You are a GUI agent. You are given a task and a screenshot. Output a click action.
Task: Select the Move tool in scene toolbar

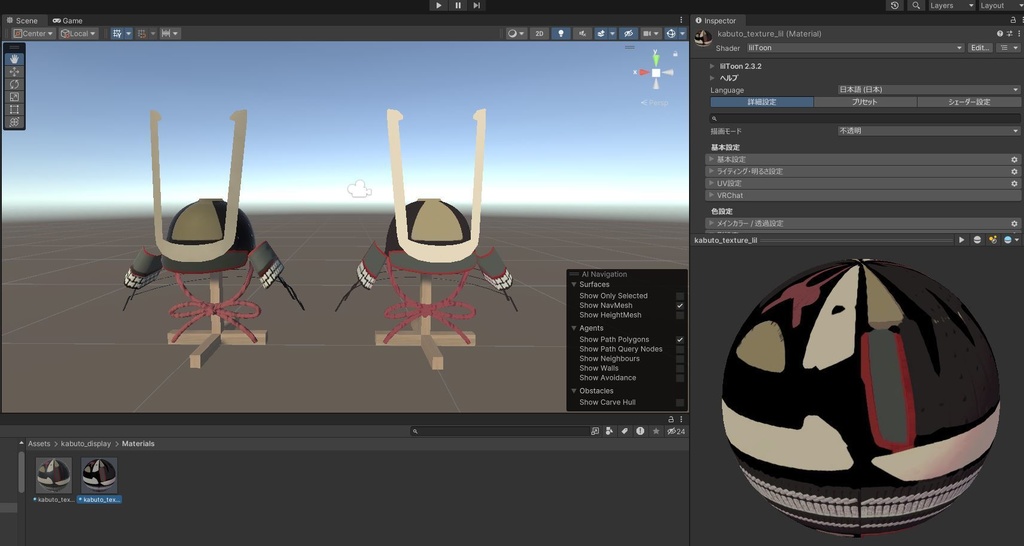click(x=14, y=72)
